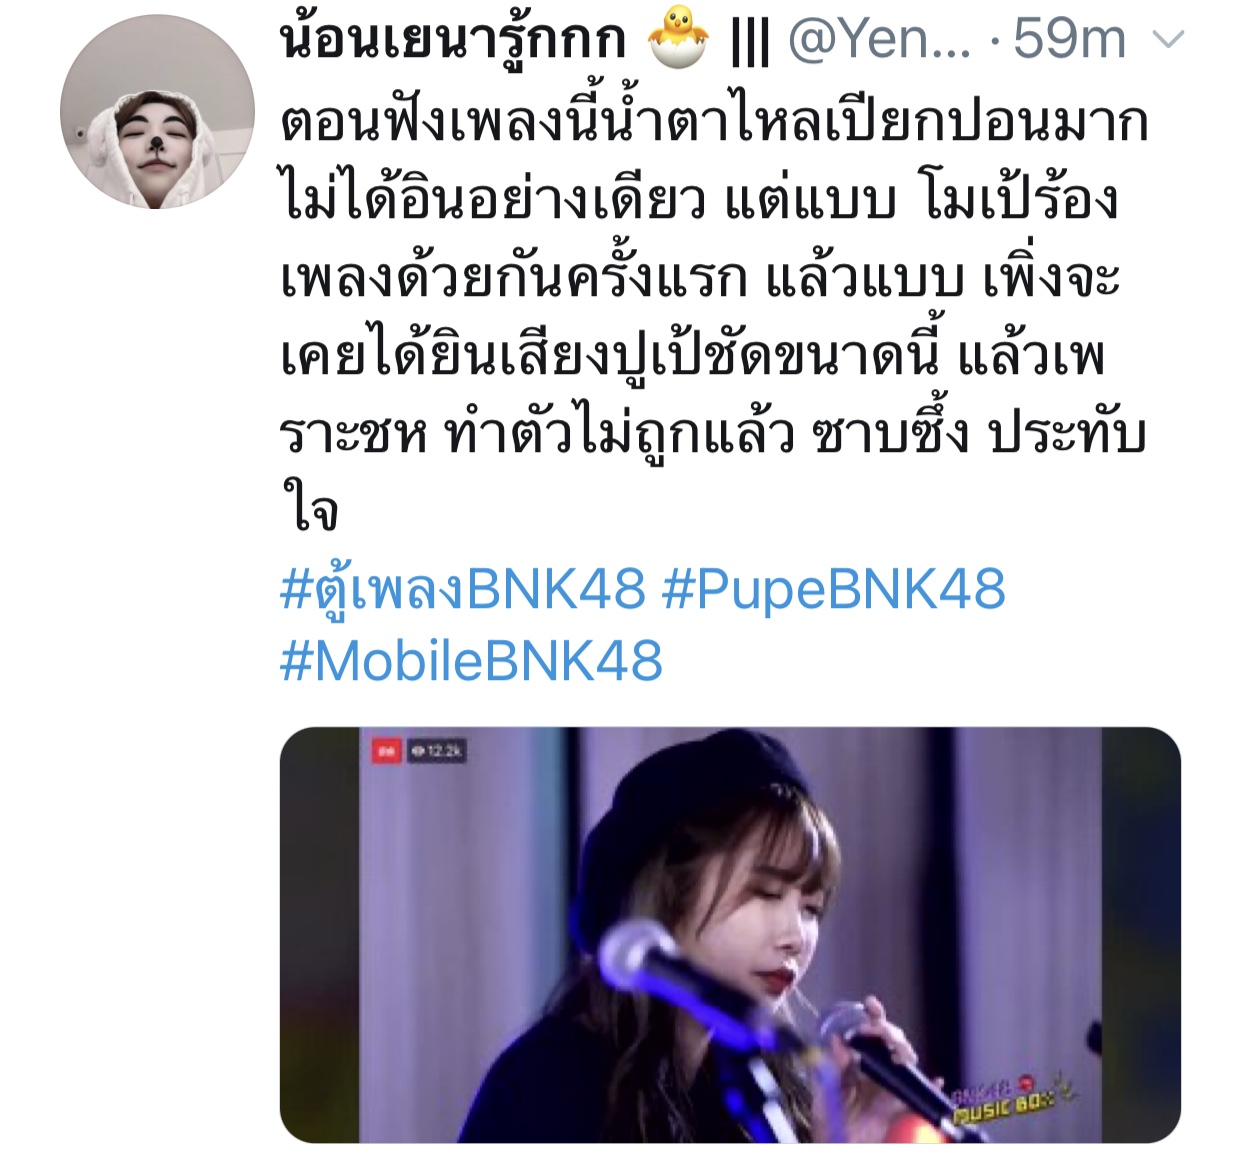
Task: Open the #PupeBNK48 hashtag
Action: 833,588
